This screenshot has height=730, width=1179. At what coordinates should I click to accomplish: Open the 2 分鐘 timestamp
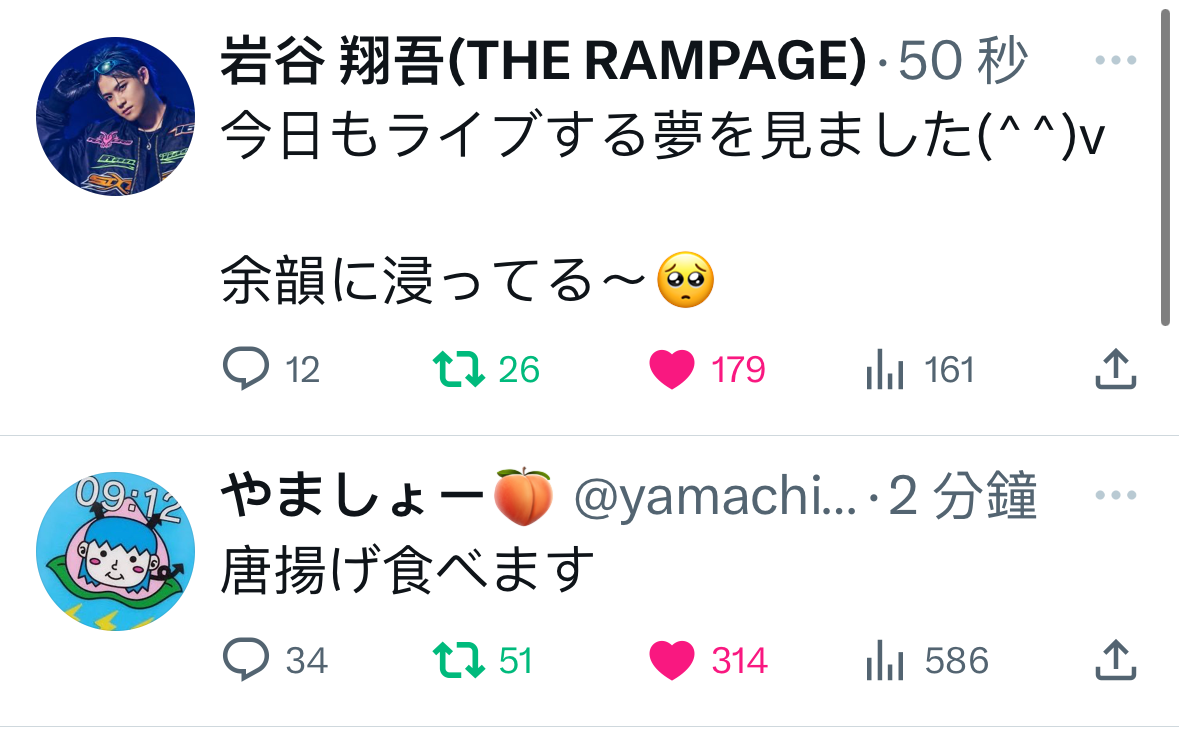pos(962,495)
